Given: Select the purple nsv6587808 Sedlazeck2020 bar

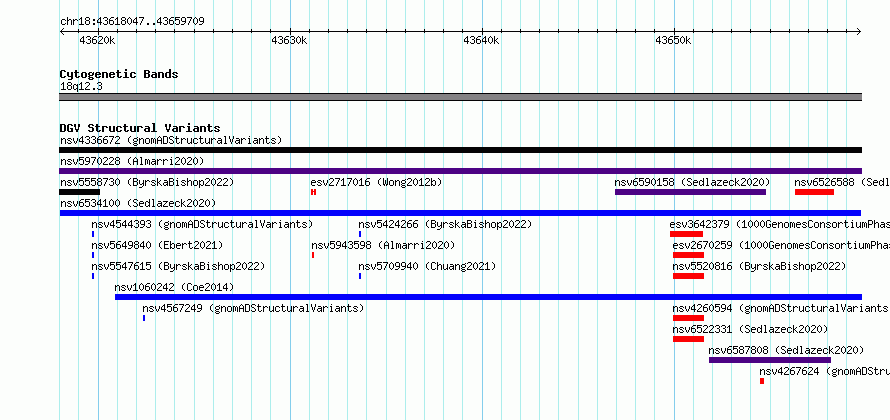Looking at the screenshot, I should (x=770, y=360).
